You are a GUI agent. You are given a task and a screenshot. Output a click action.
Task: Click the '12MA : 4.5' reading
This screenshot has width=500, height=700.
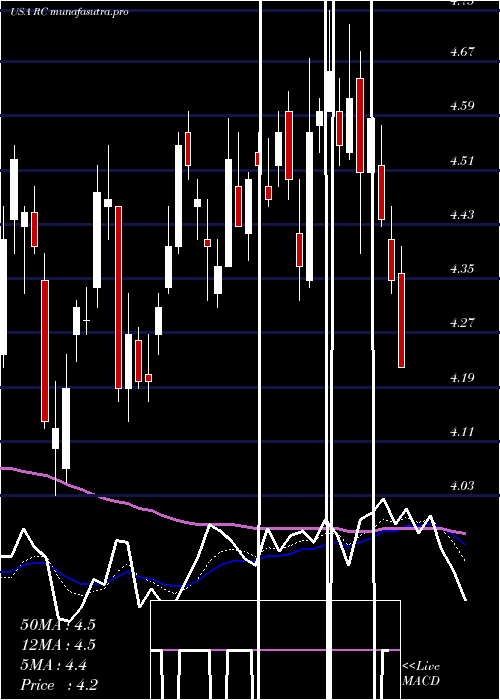(58, 645)
